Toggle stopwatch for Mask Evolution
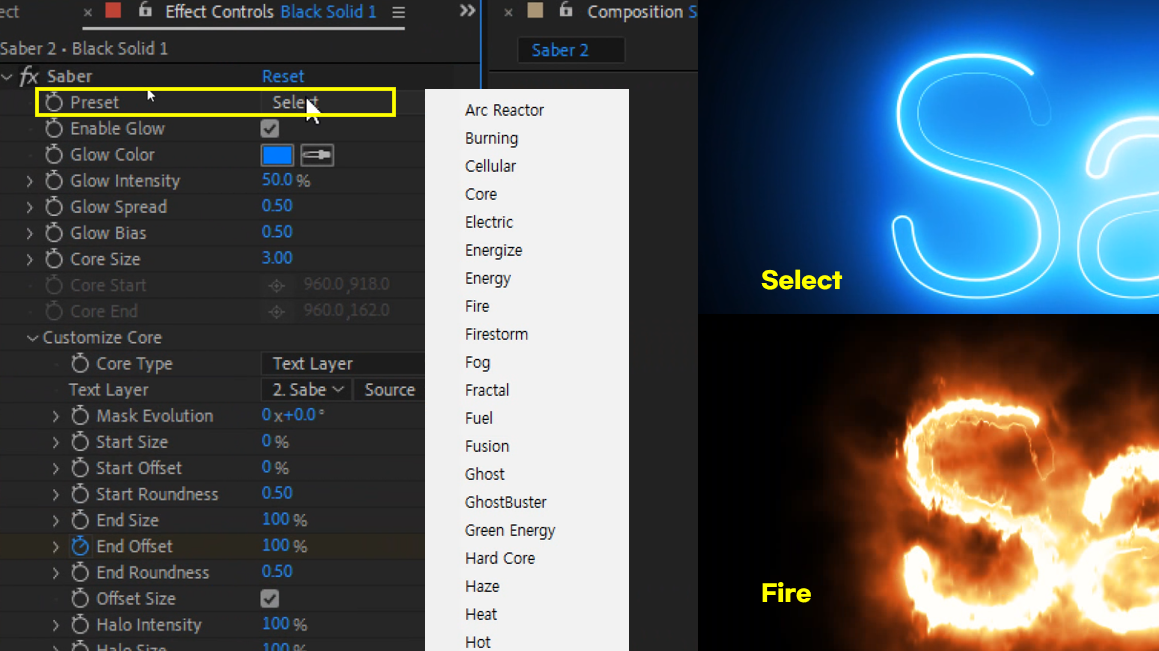The image size is (1159, 651). [80, 415]
